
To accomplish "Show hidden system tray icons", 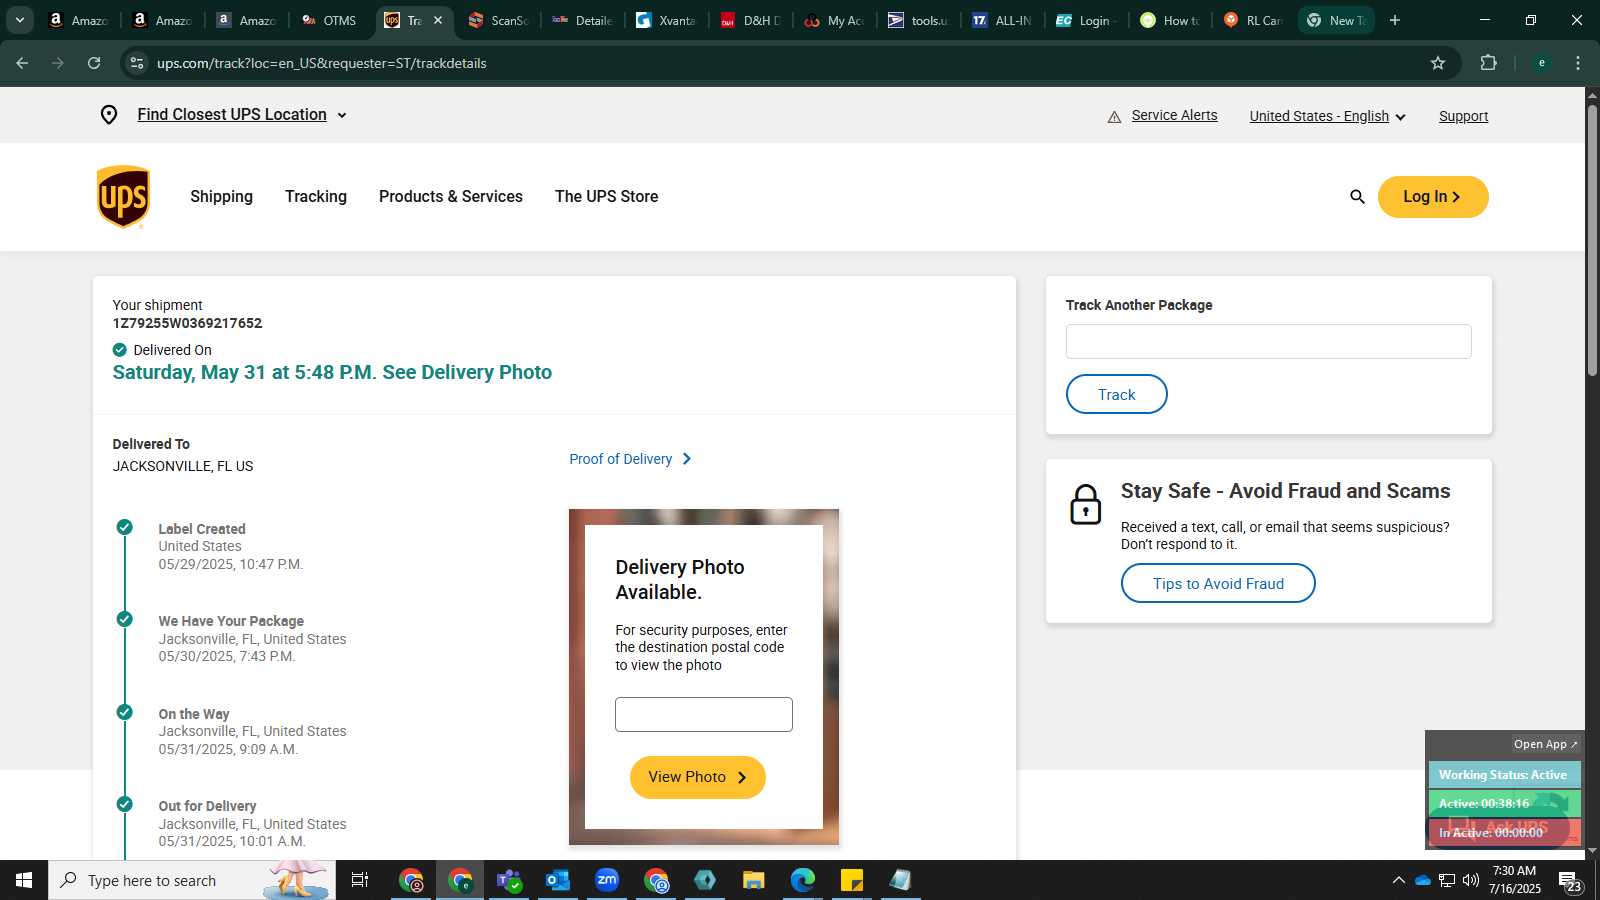I will [x=1398, y=880].
